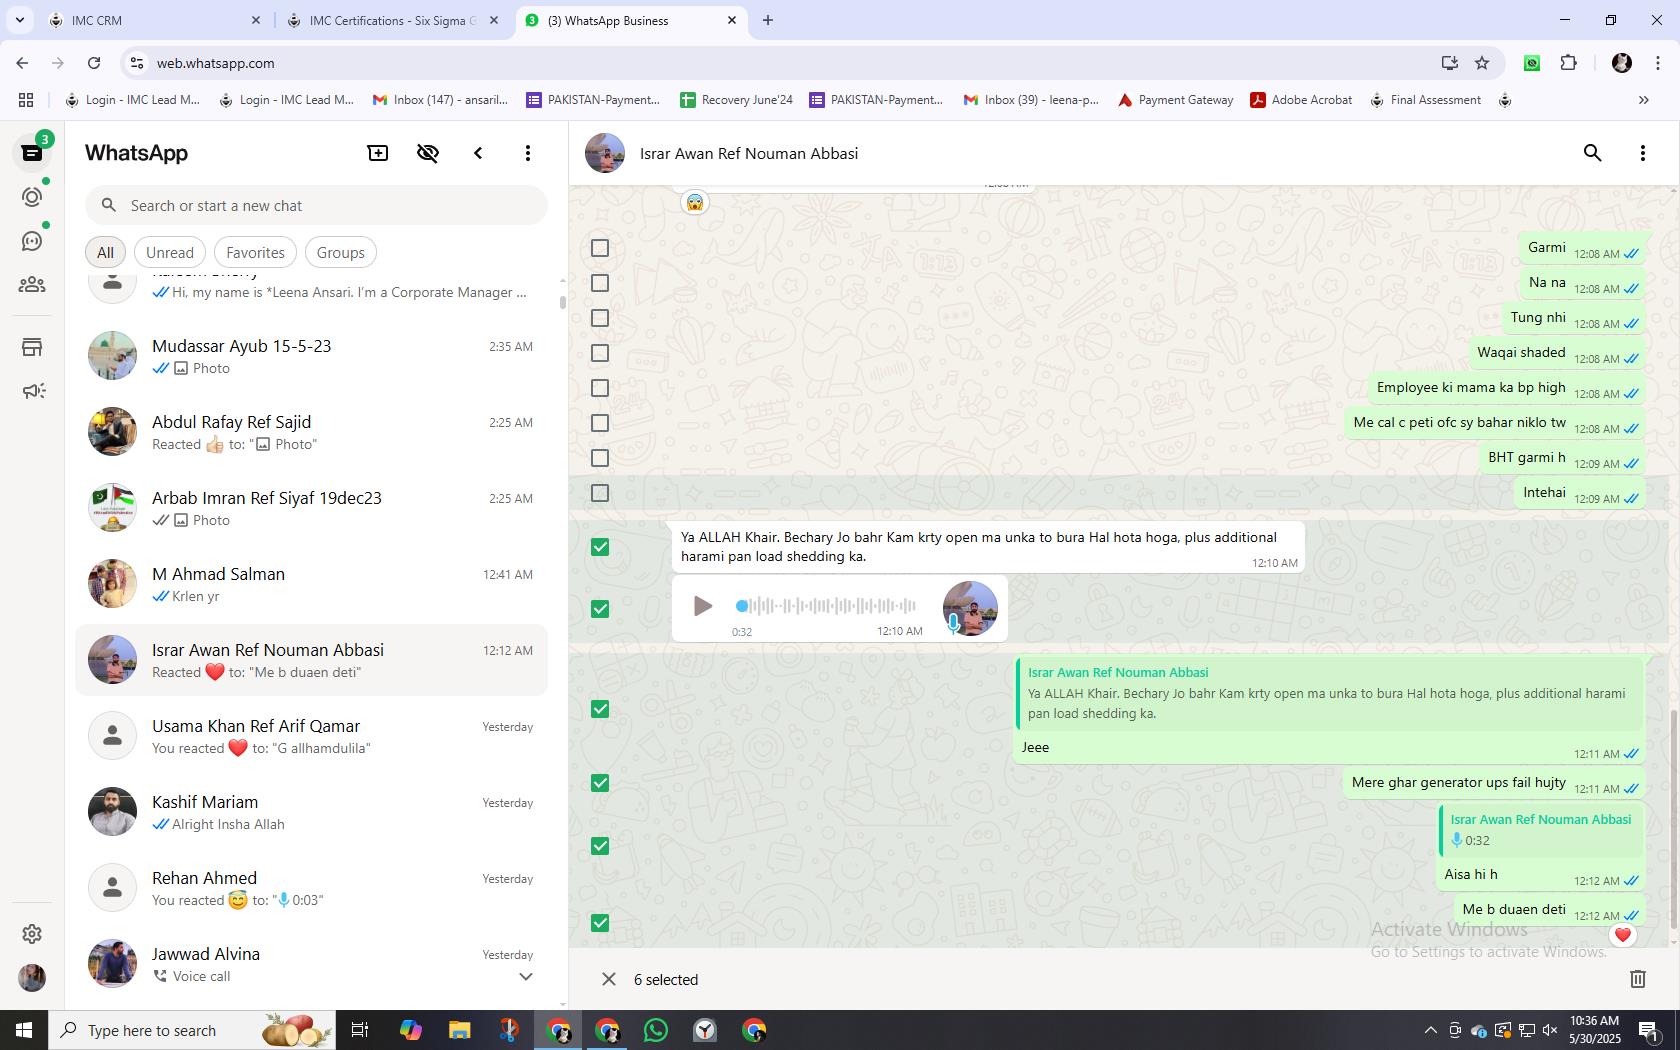
Task: Search within this conversation
Action: 1593,153
